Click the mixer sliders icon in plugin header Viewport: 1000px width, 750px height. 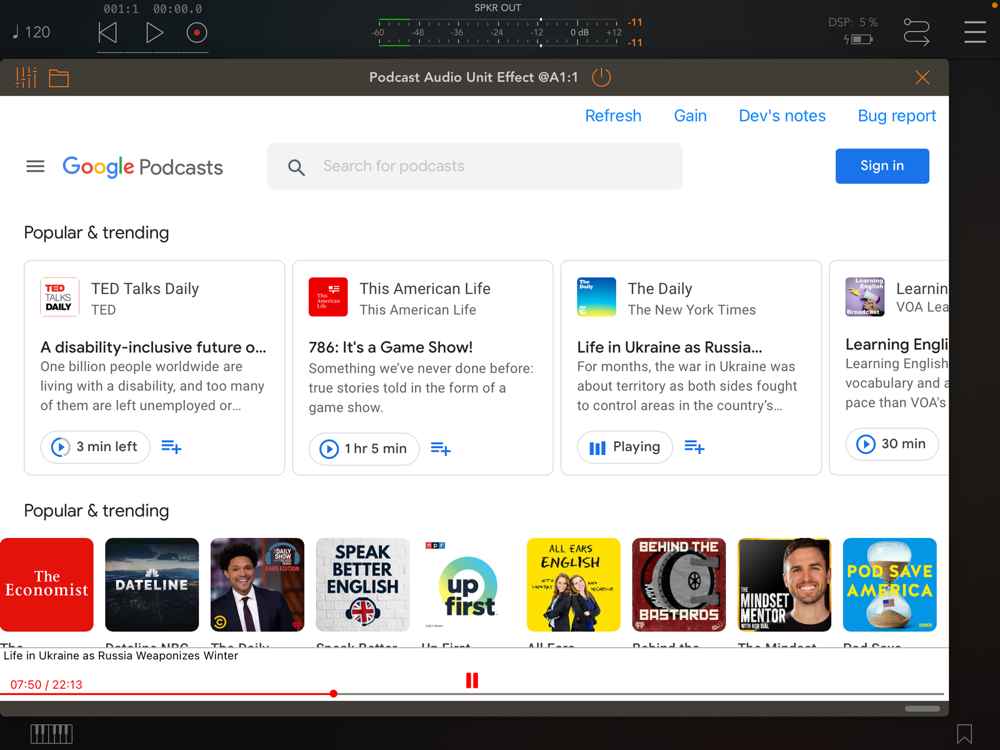click(x=26, y=78)
